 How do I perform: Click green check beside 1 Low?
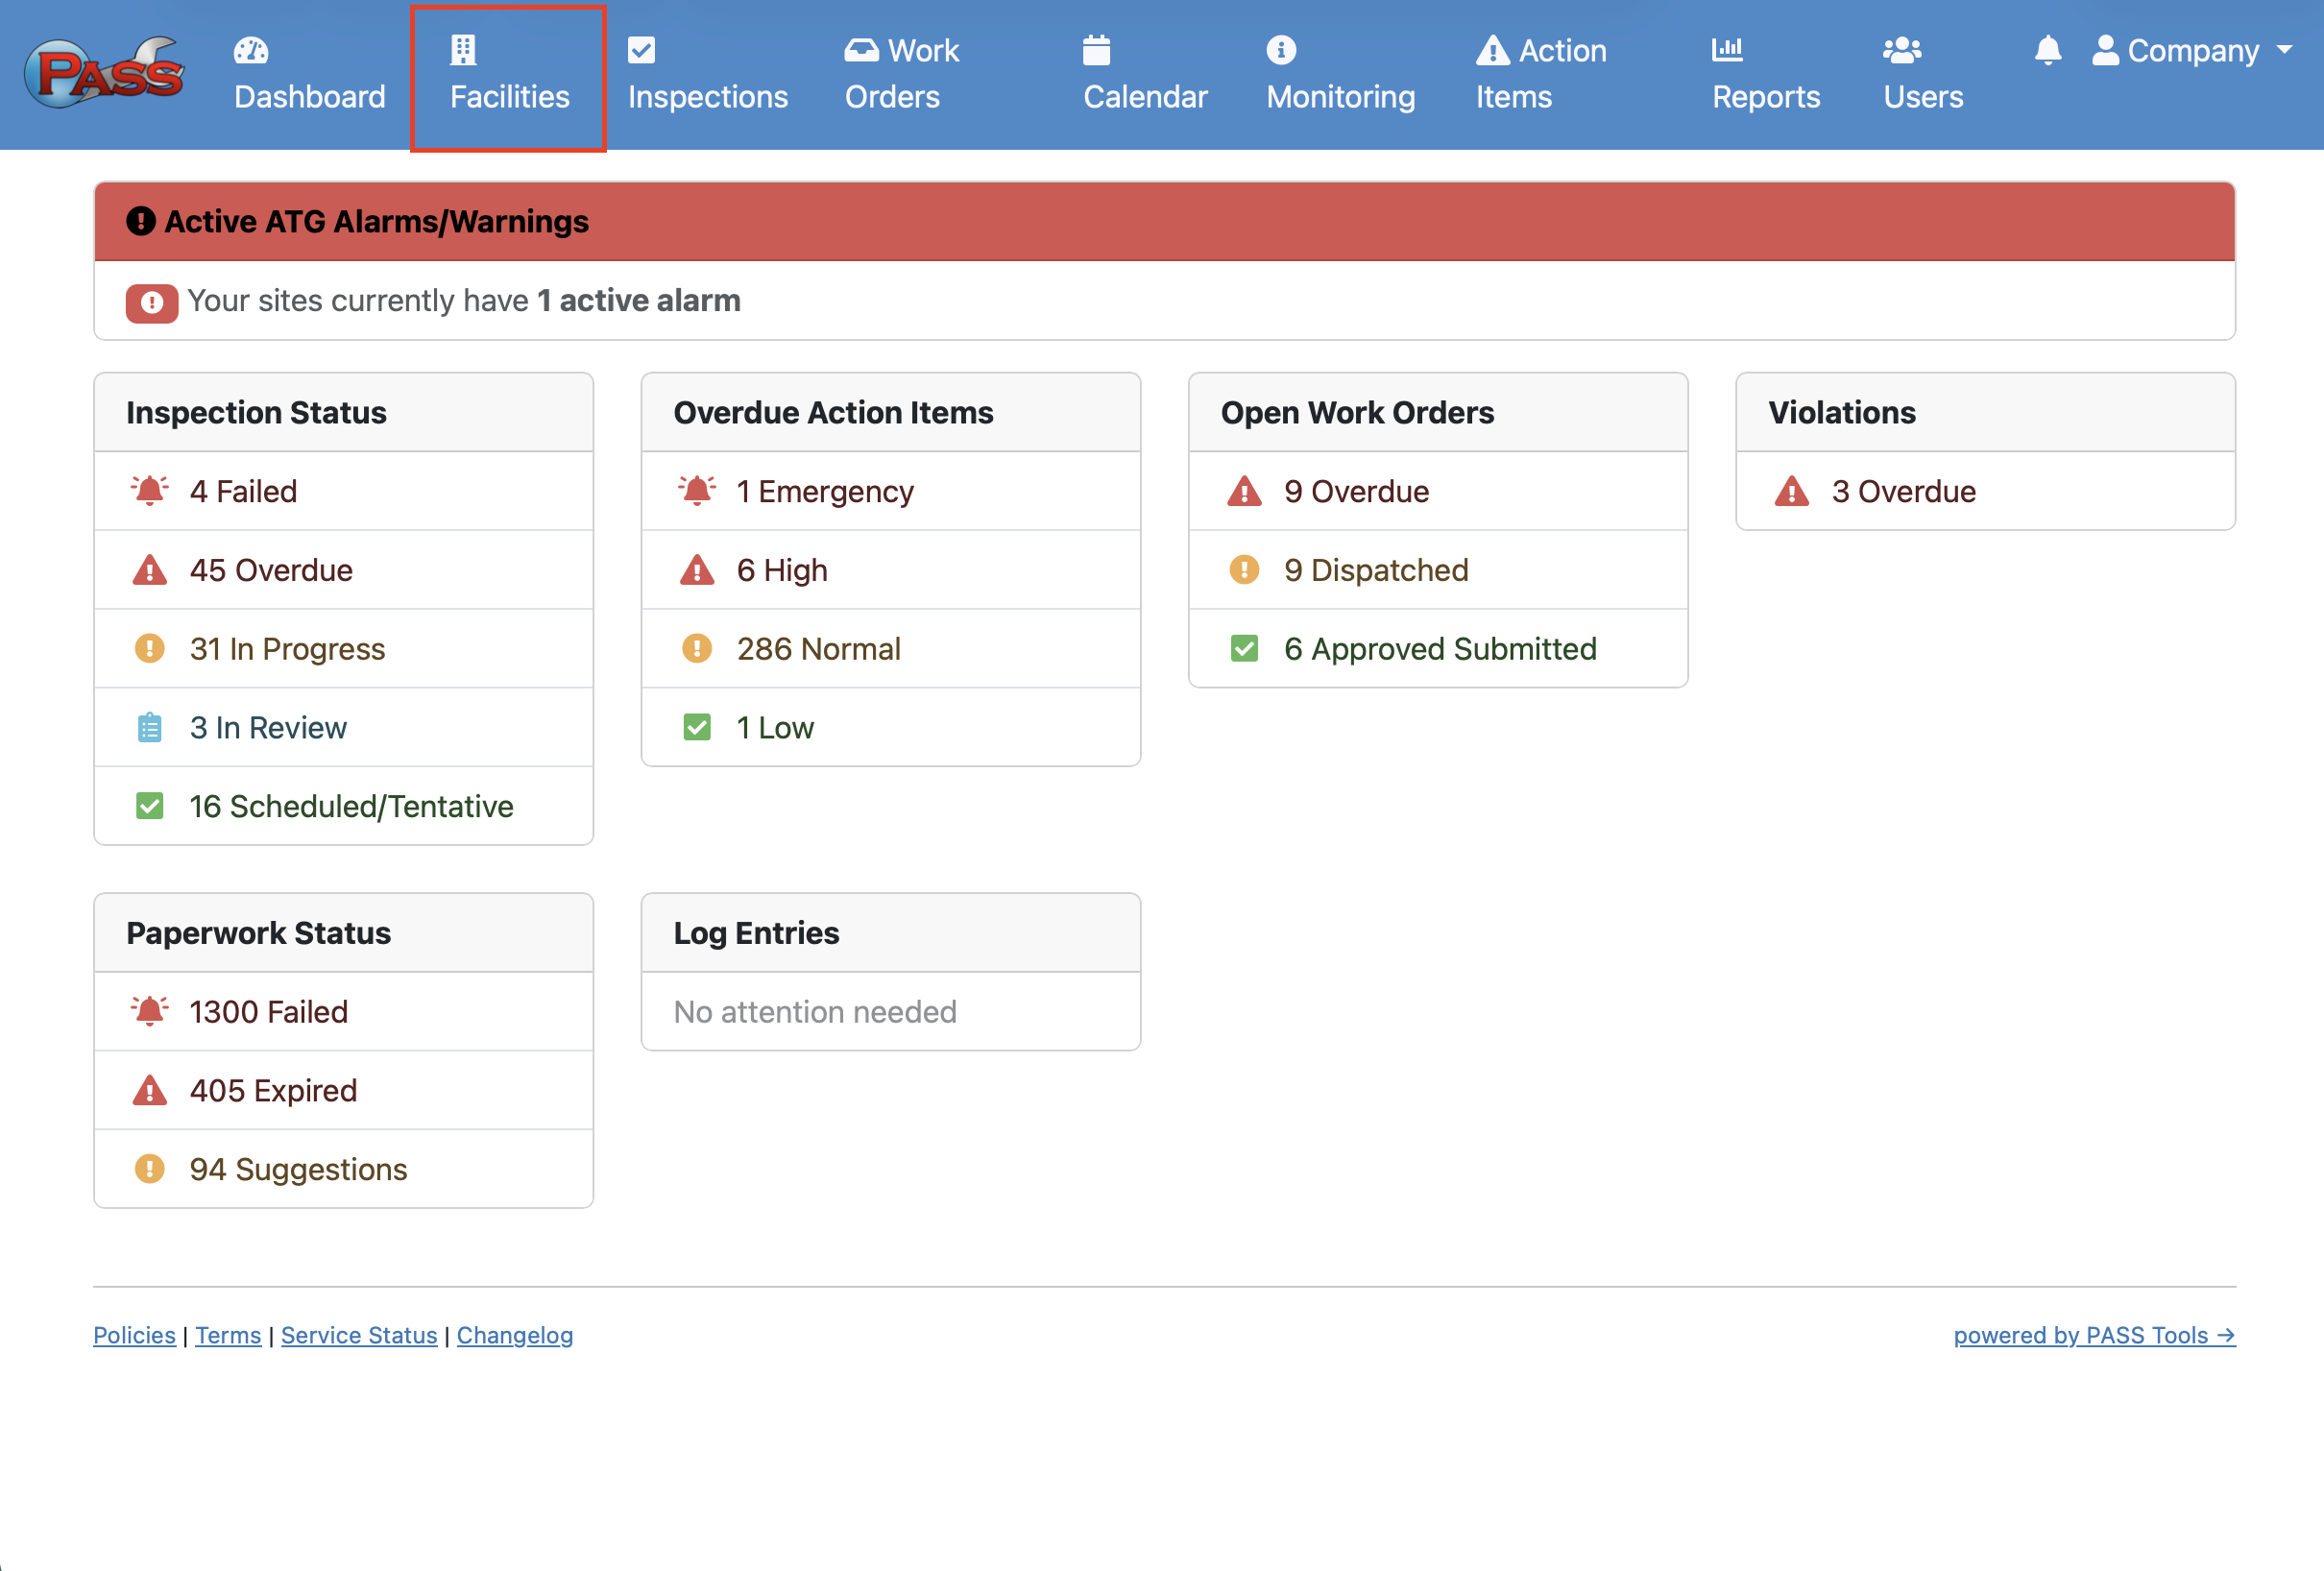(x=697, y=727)
